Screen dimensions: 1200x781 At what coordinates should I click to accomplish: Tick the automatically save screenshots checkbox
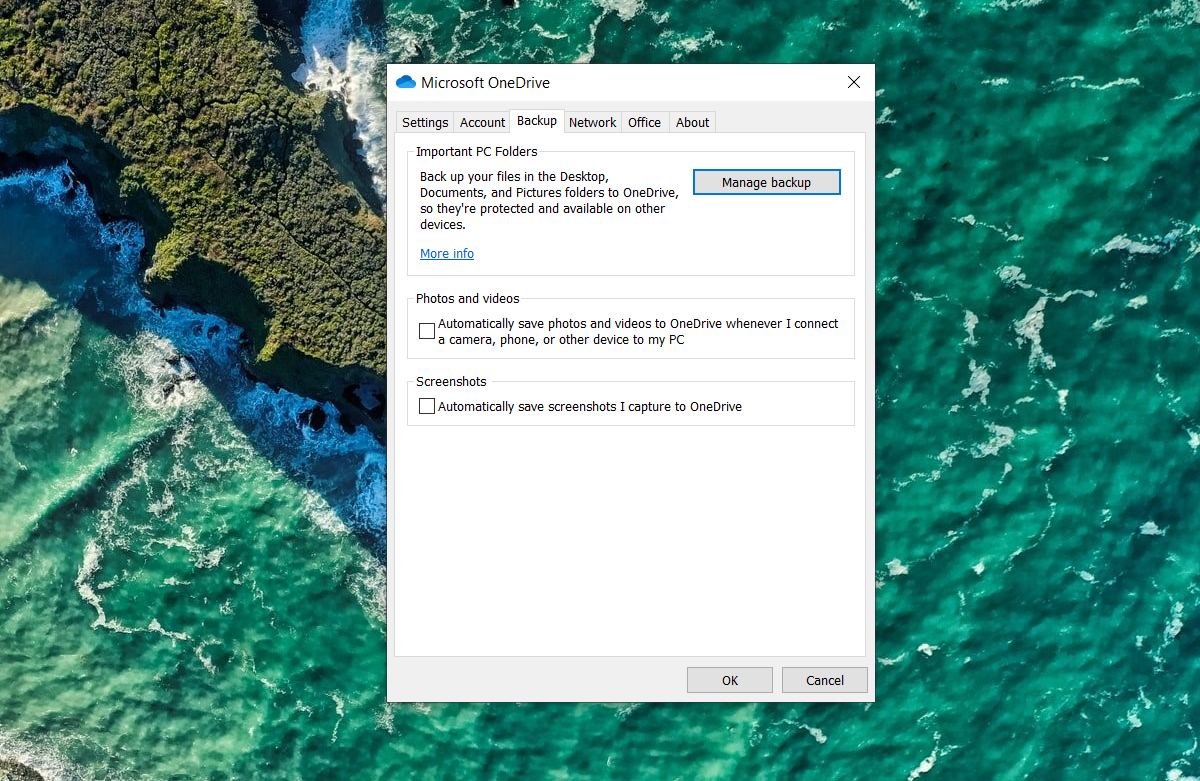tap(427, 407)
